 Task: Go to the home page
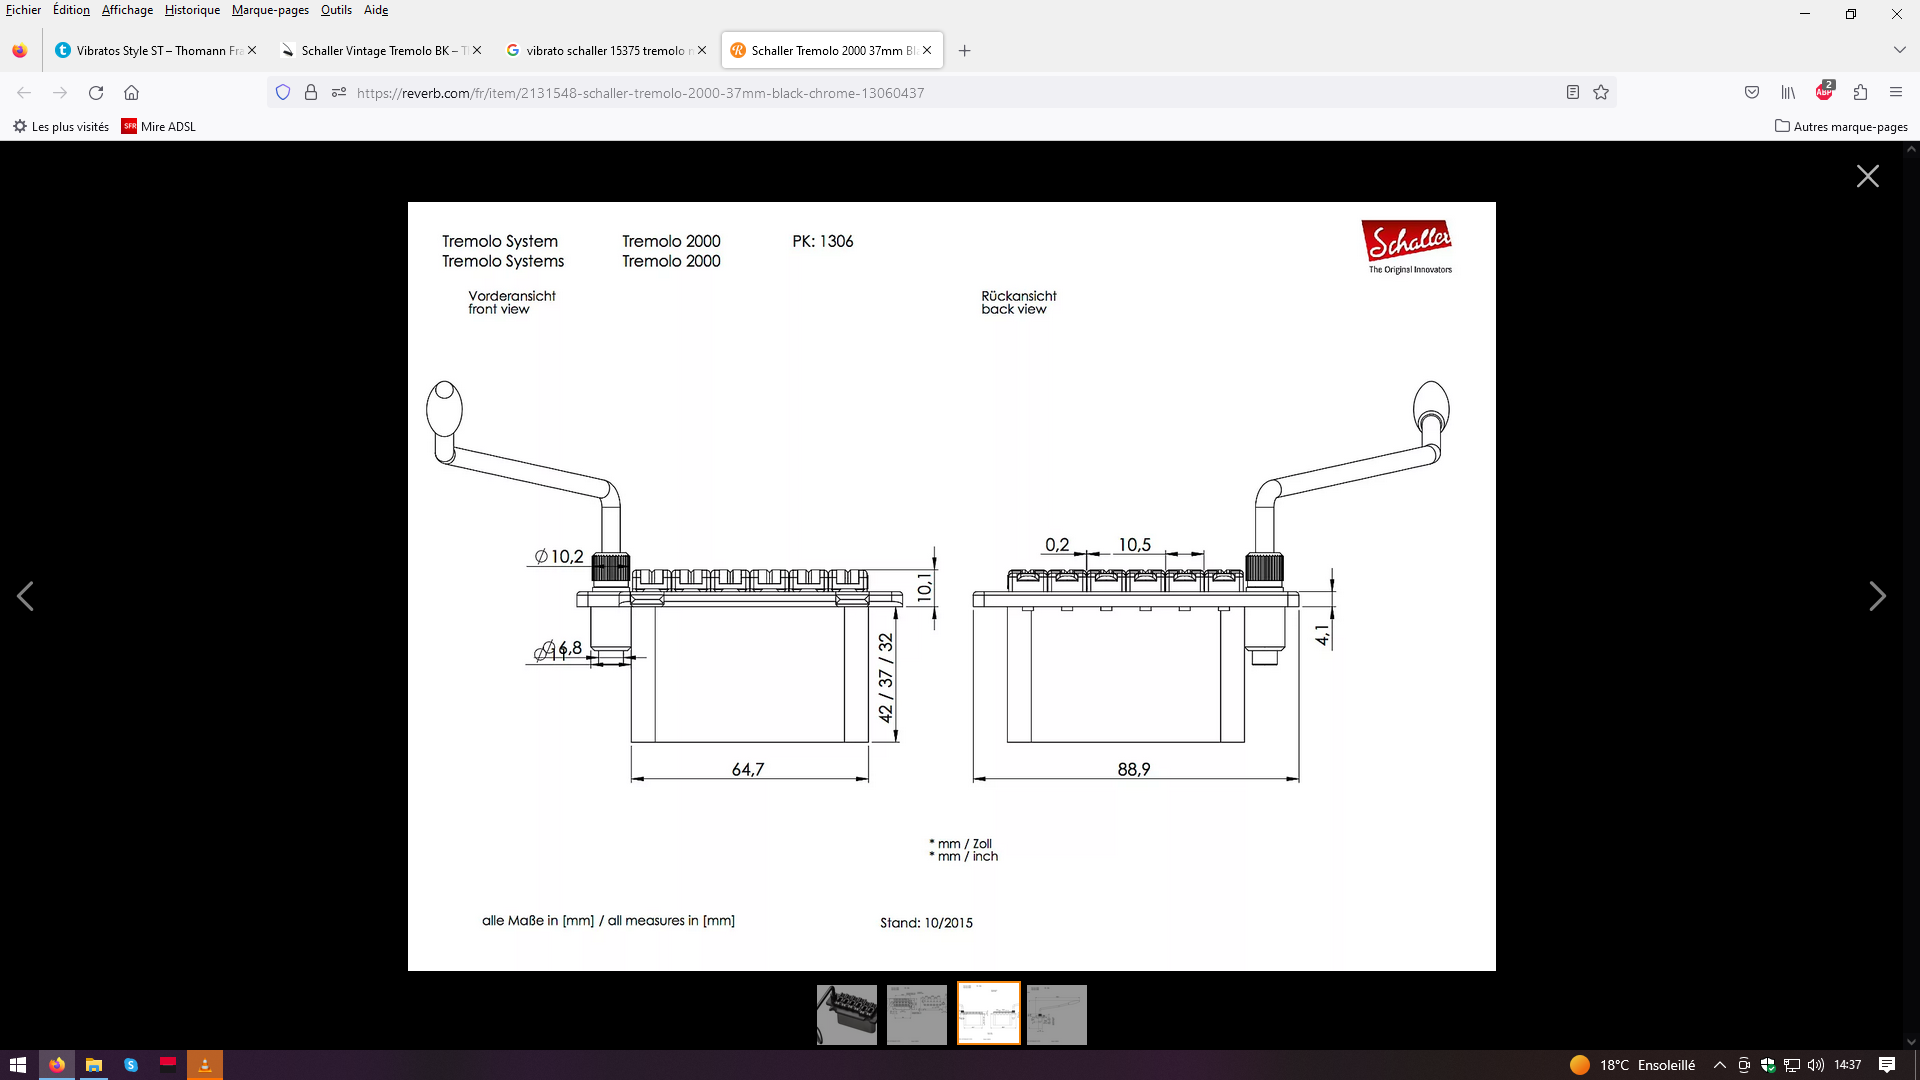point(131,92)
